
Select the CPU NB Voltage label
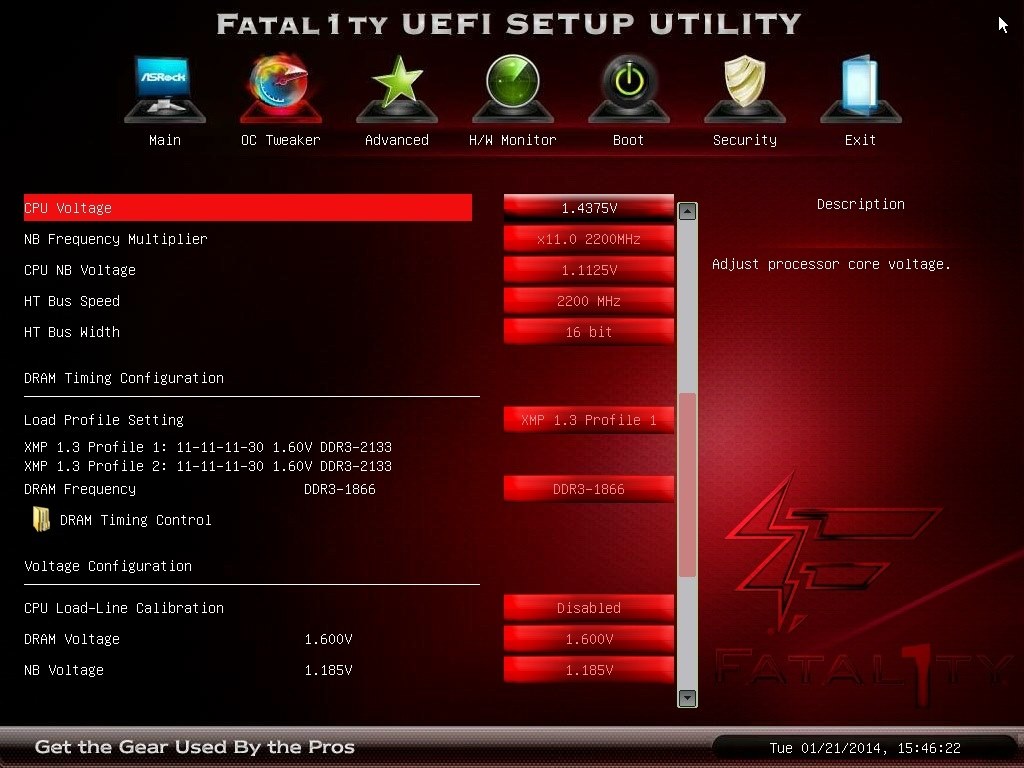pyautogui.click(x=80, y=270)
